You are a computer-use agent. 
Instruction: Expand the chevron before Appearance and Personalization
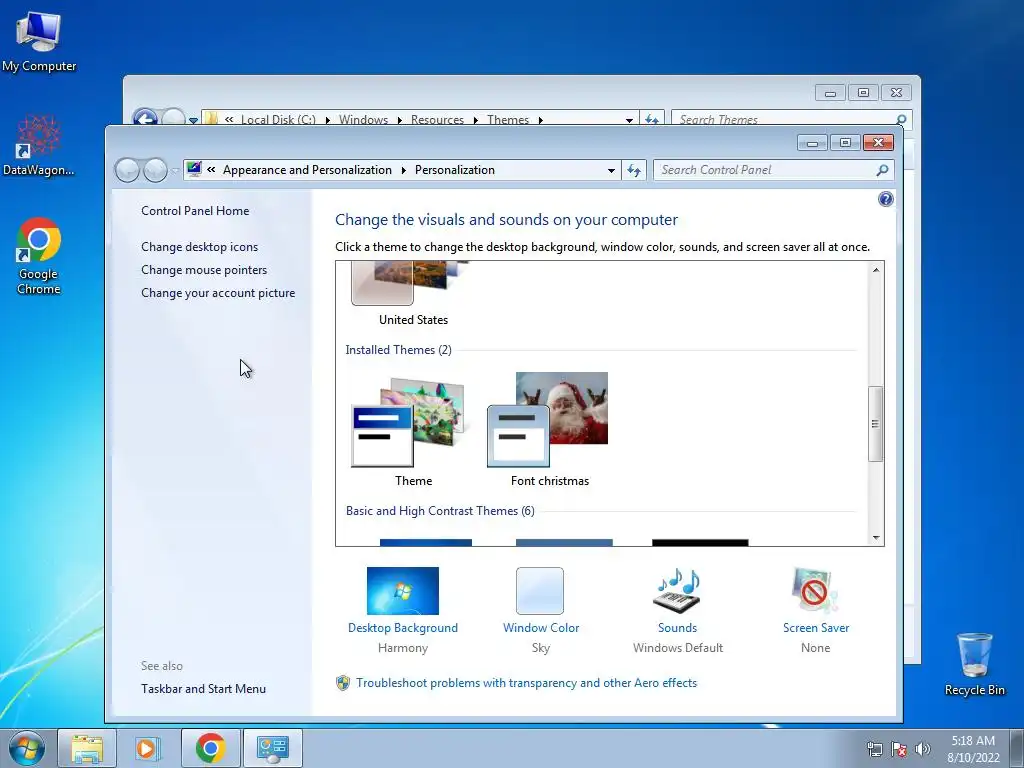(211, 170)
